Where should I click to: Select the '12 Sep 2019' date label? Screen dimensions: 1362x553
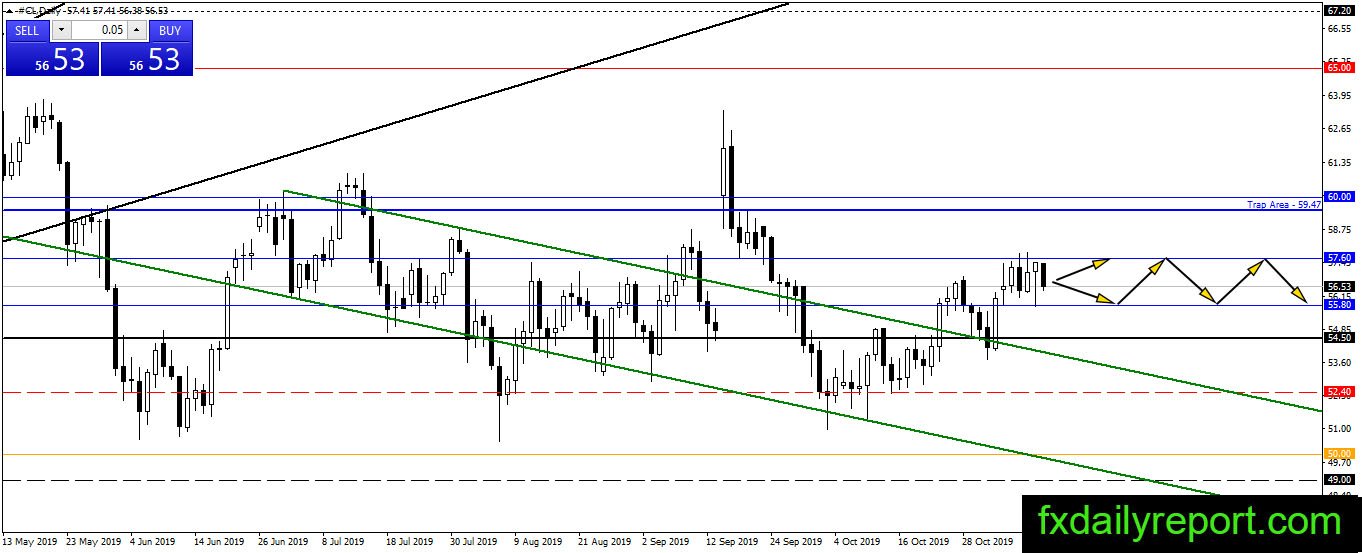click(732, 542)
